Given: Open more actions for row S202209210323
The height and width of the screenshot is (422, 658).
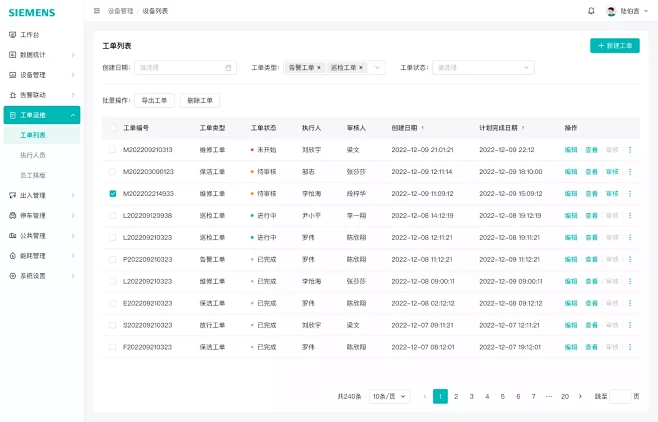Looking at the screenshot, I should [630, 325].
